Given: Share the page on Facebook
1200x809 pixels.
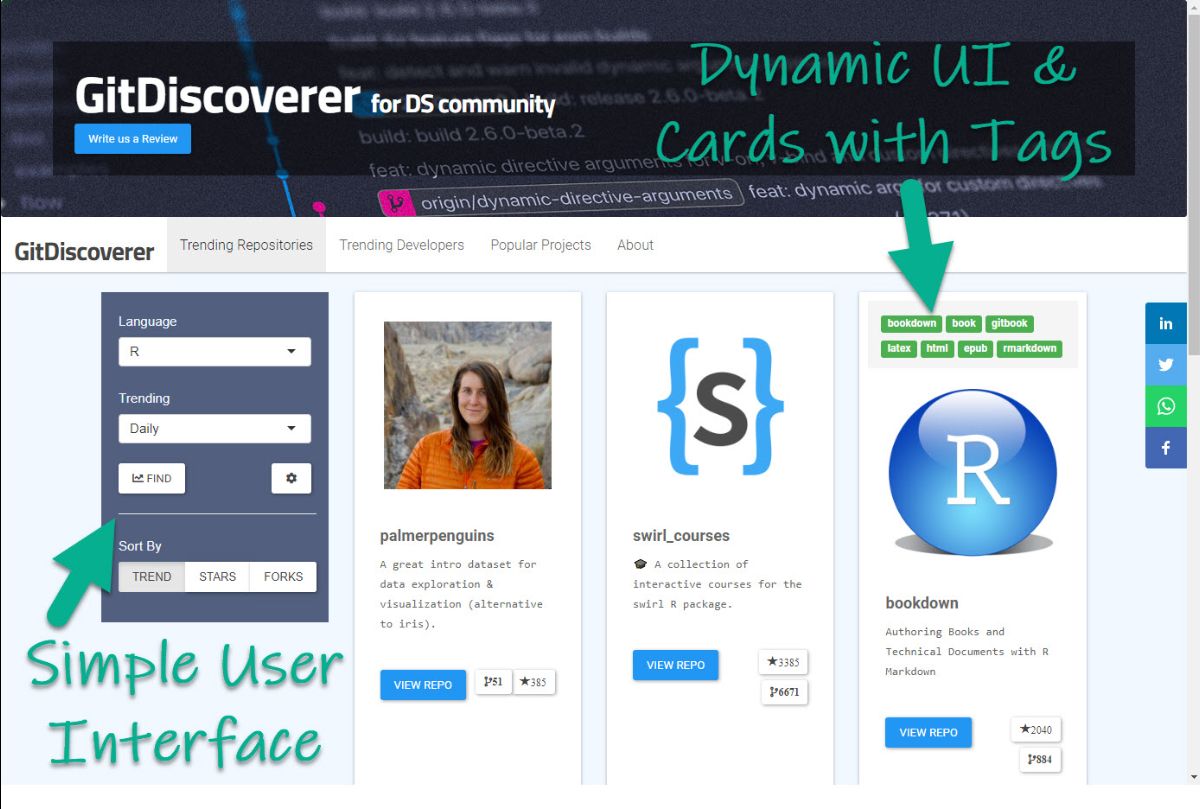Looking at the screenshot, I should (x=1166, y=448).
